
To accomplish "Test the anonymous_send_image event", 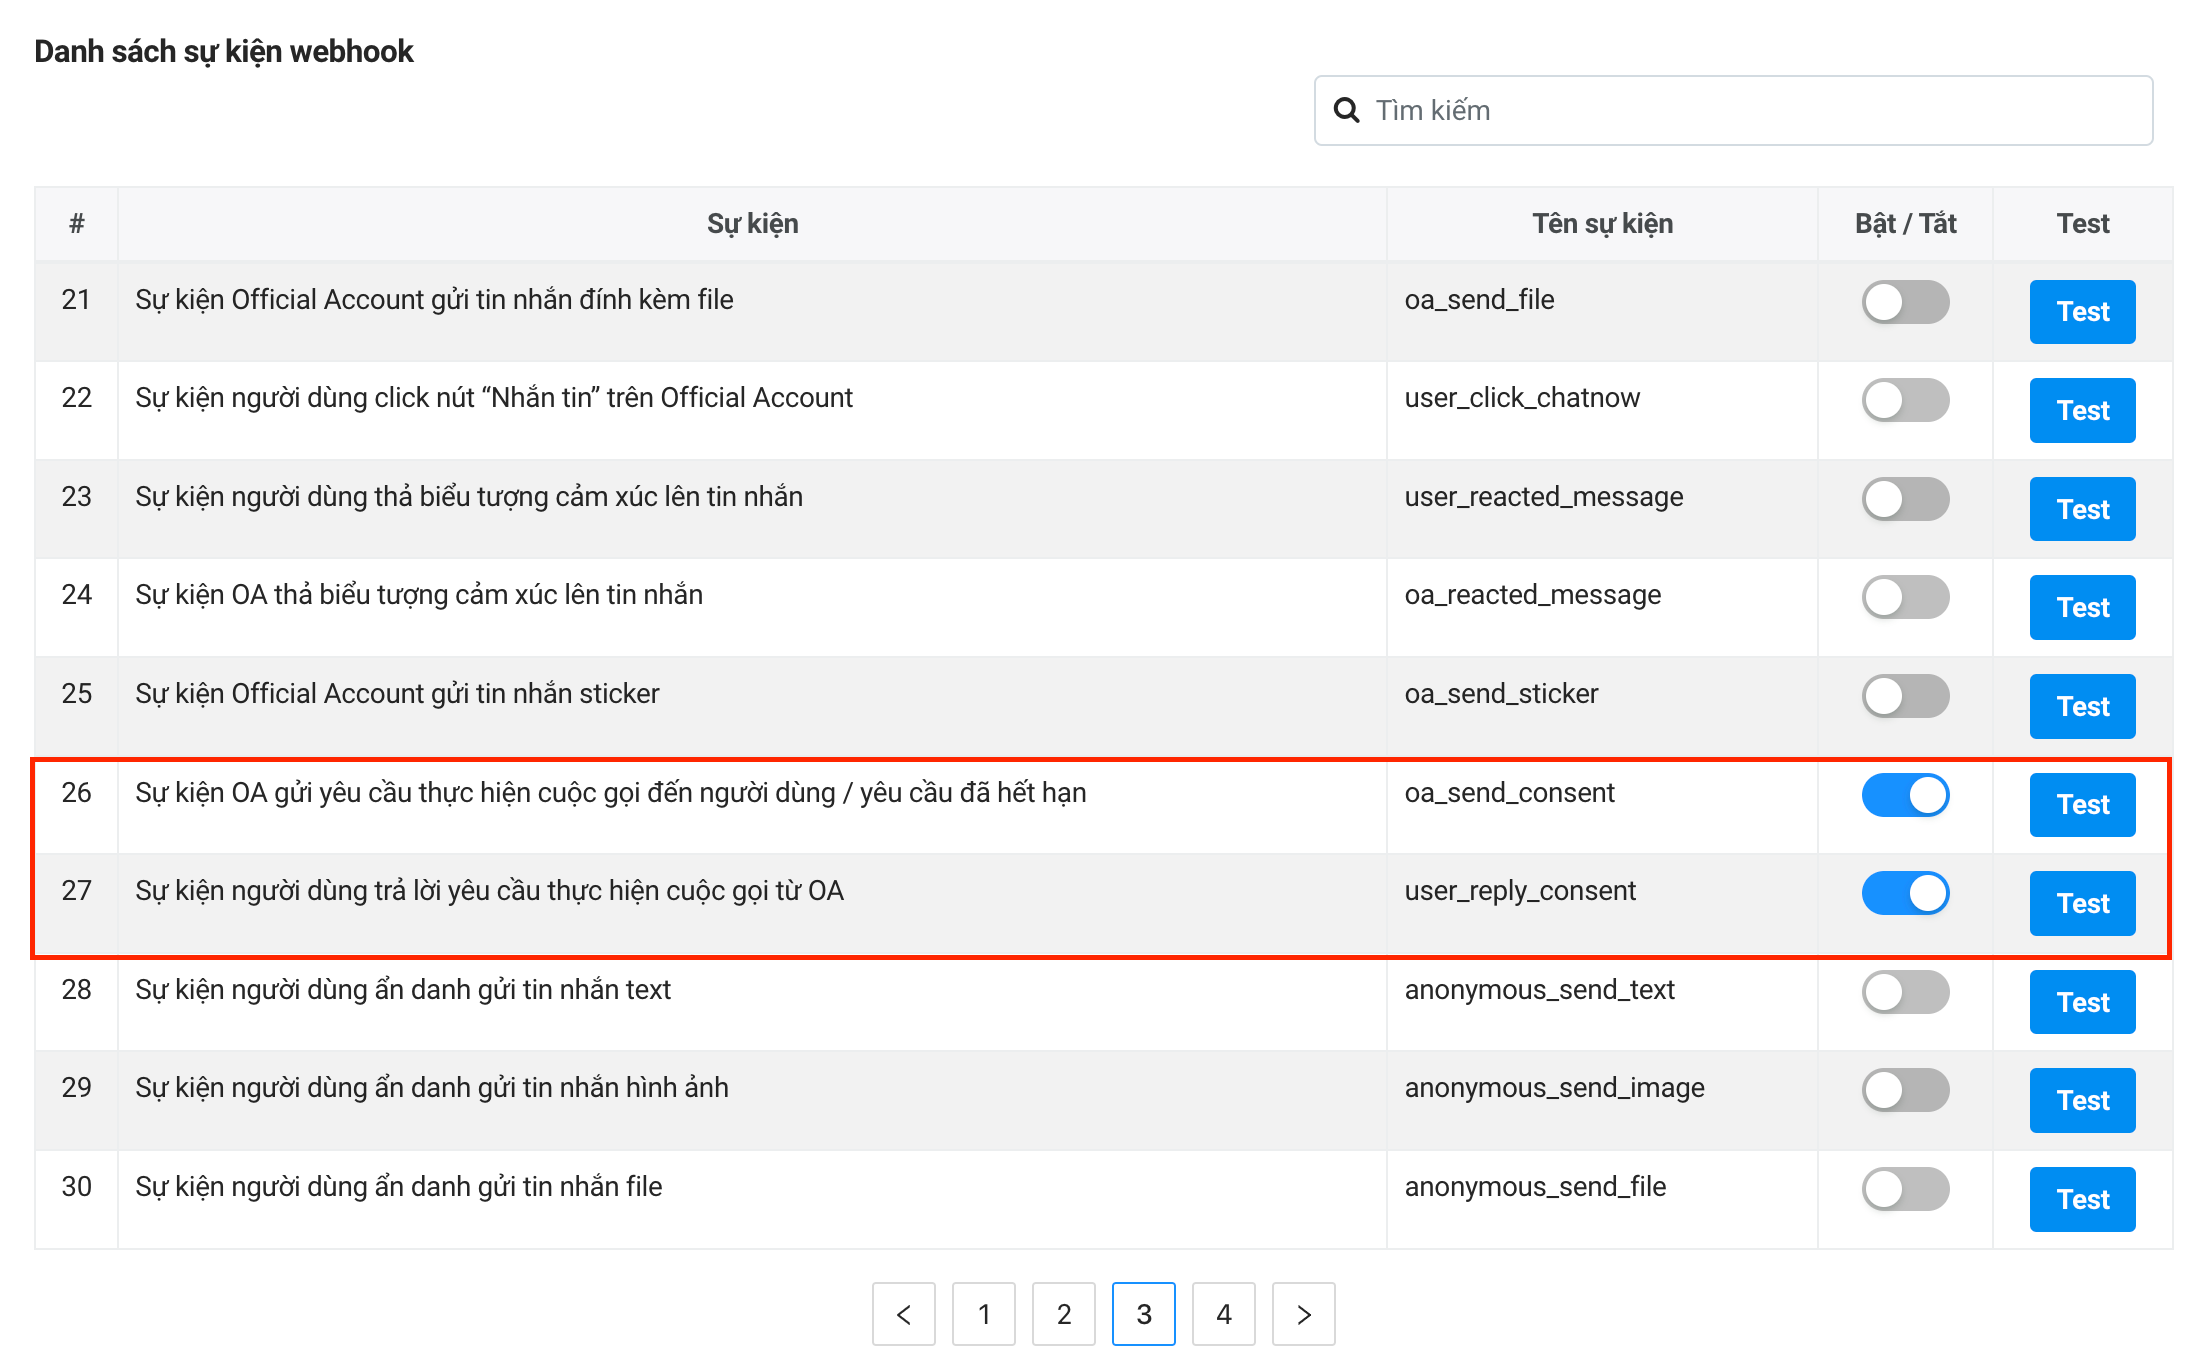I will coord(2082,1100).
